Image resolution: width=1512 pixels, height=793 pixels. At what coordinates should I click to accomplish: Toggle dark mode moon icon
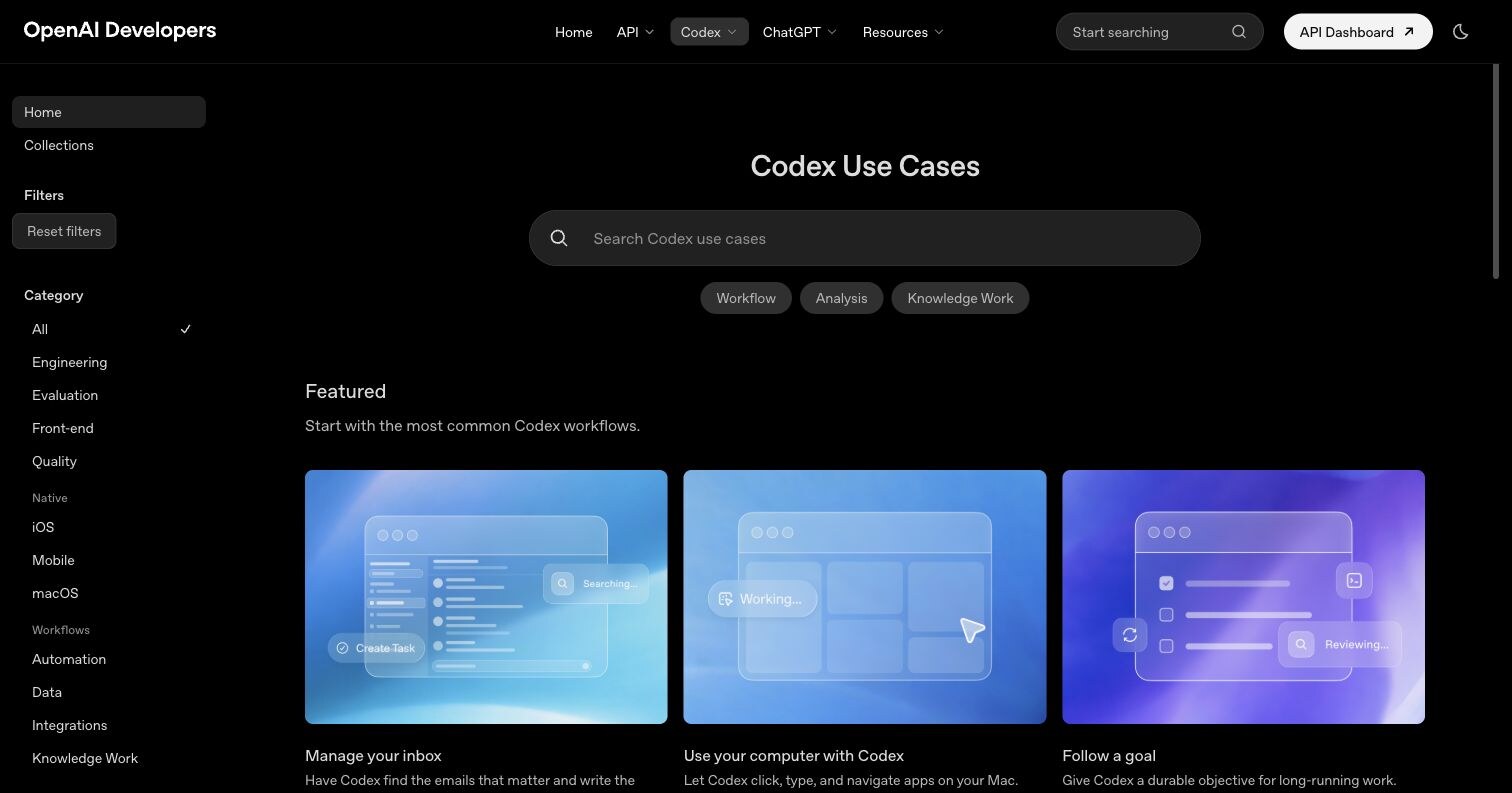click(1461, 32)
